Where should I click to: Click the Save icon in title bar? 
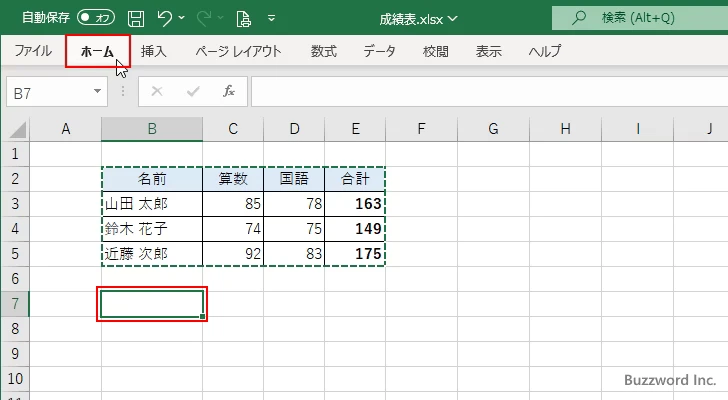[136, 18]
